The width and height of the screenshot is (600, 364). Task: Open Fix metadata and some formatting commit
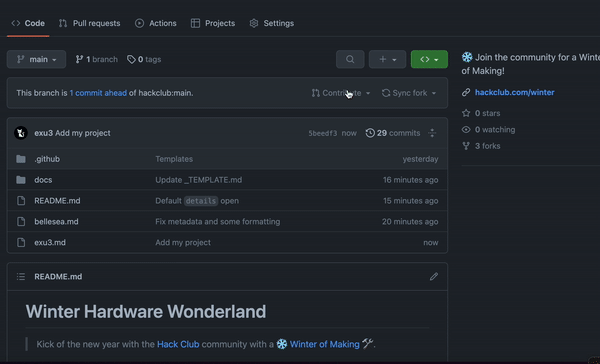(x=218, y=222)
